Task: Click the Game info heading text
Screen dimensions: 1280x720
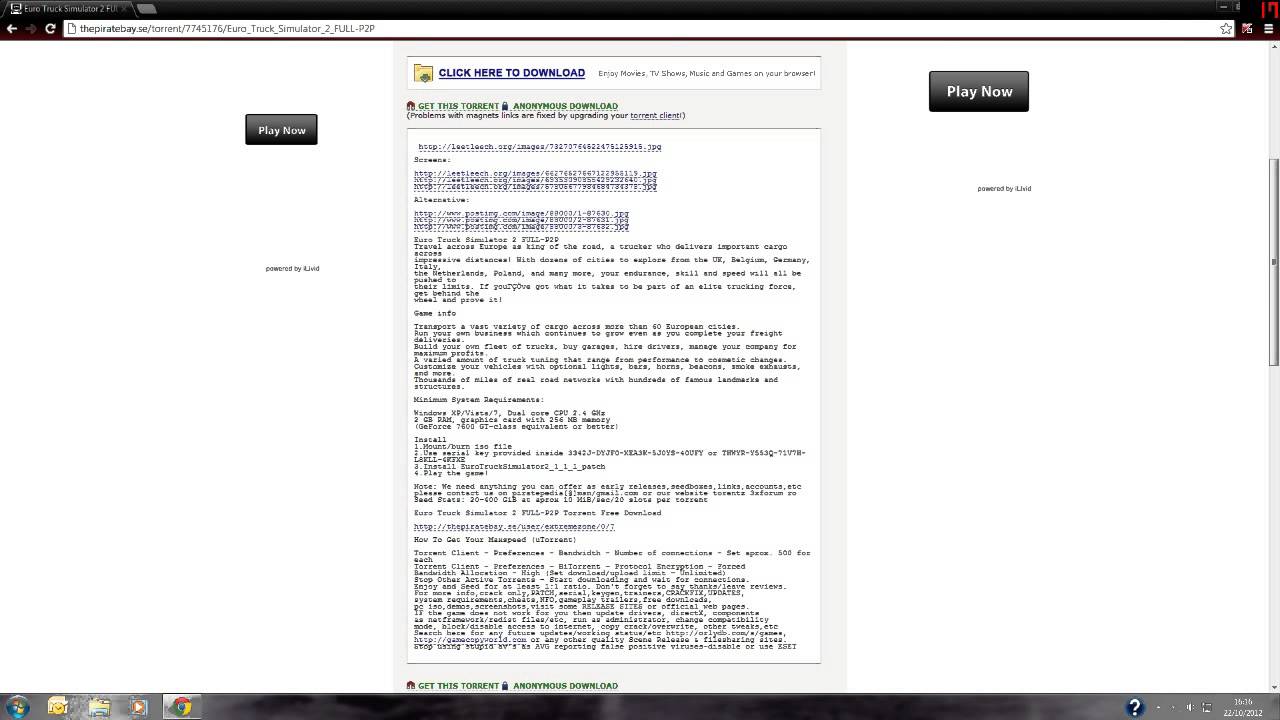Action: coord(435,314)
